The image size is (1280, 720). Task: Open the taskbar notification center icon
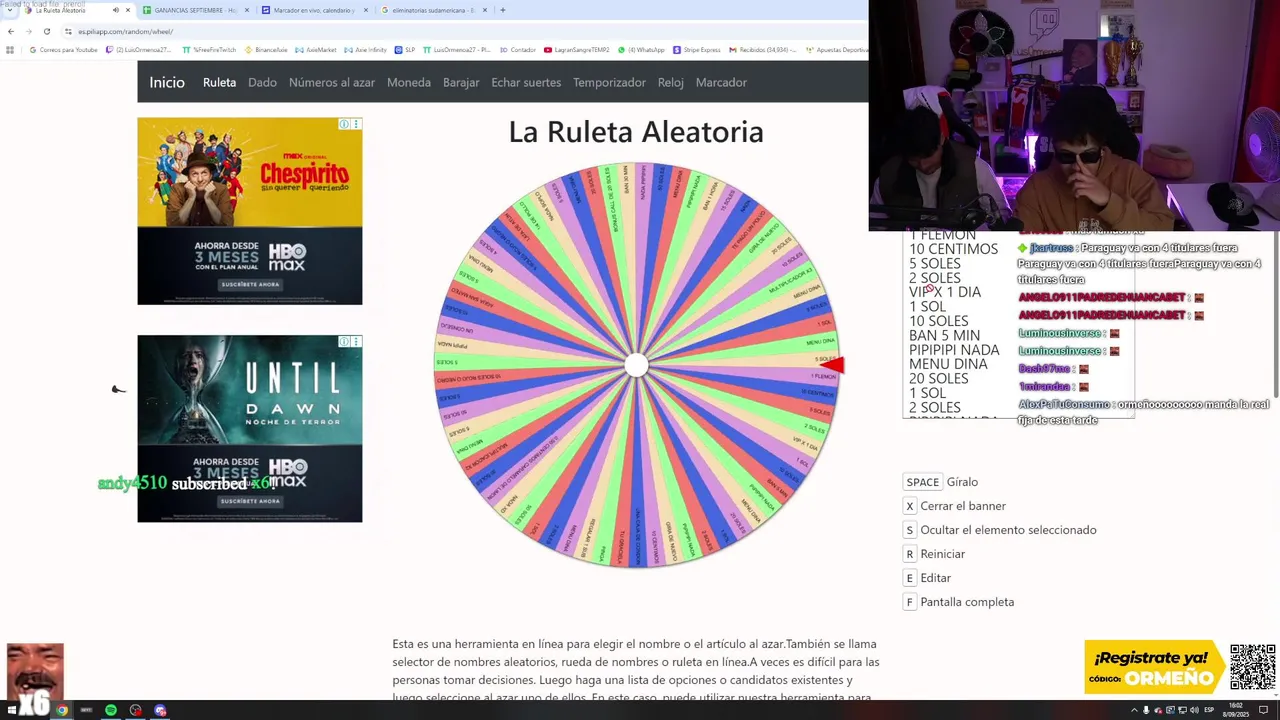tap(1263, 710)
